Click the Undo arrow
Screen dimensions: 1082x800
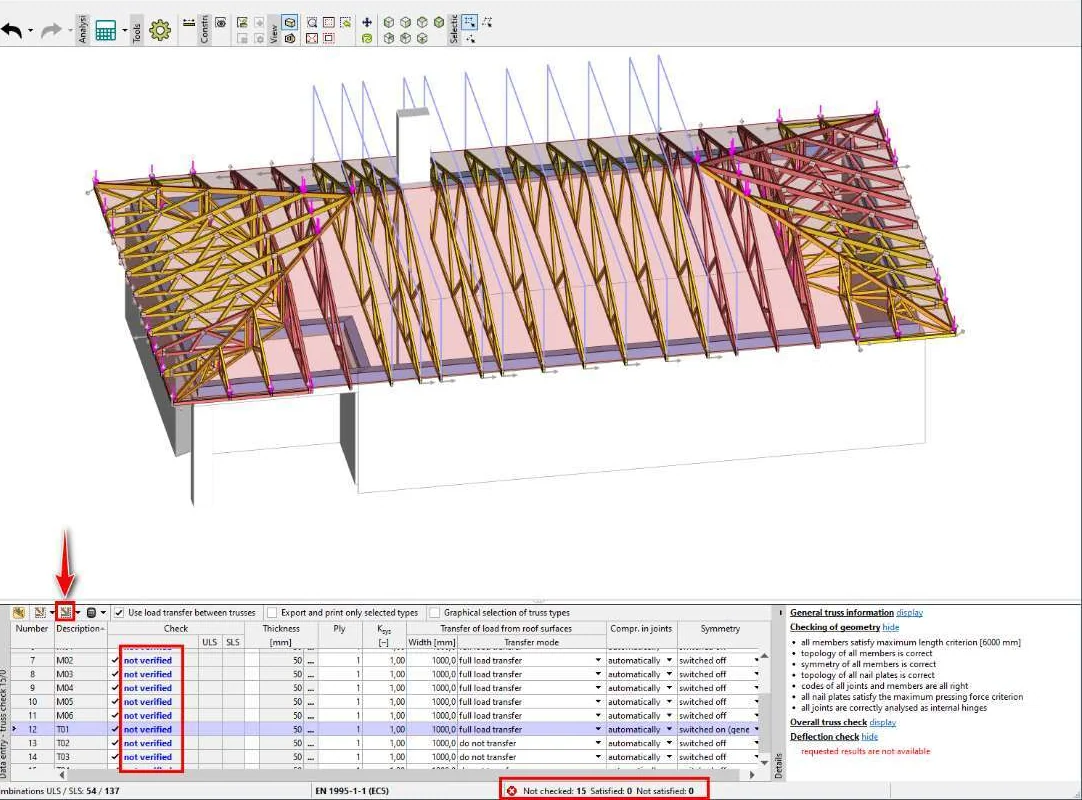(x=12, y=30)
